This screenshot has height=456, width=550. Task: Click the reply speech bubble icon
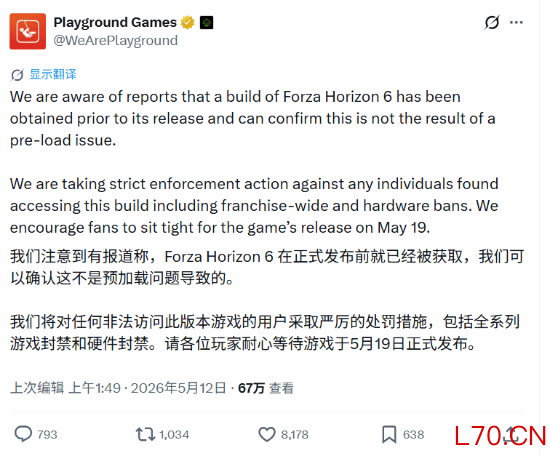coord(23,434)
